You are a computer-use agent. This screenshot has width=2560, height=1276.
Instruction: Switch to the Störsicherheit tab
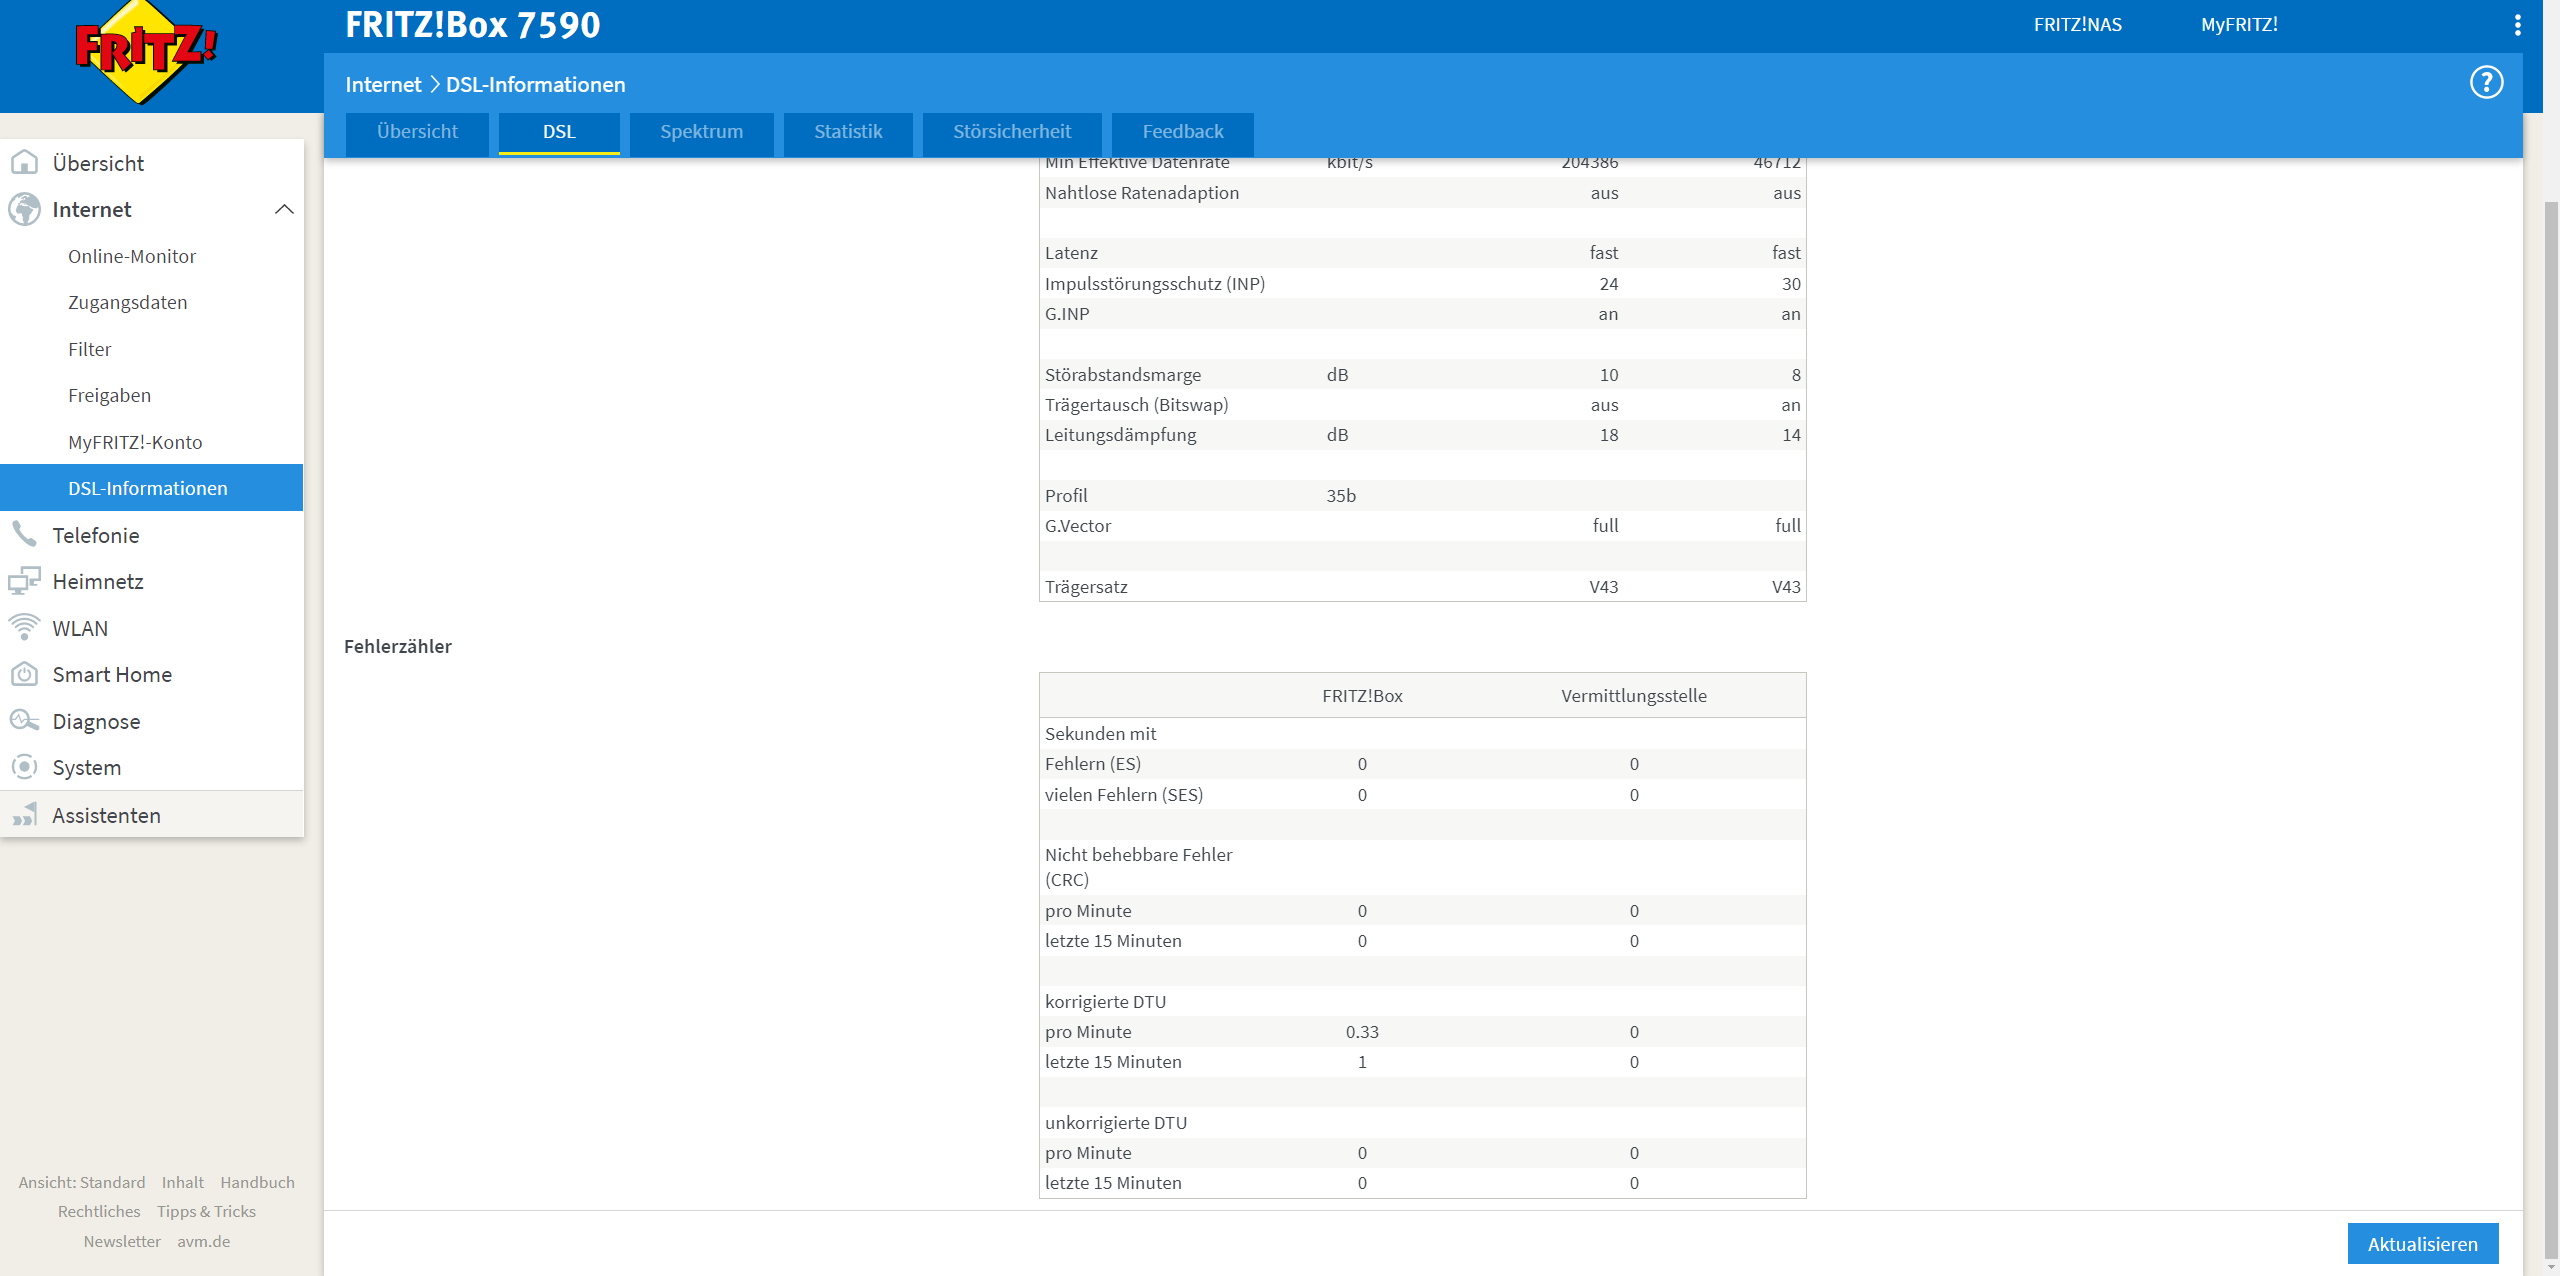coord(1012,132)
